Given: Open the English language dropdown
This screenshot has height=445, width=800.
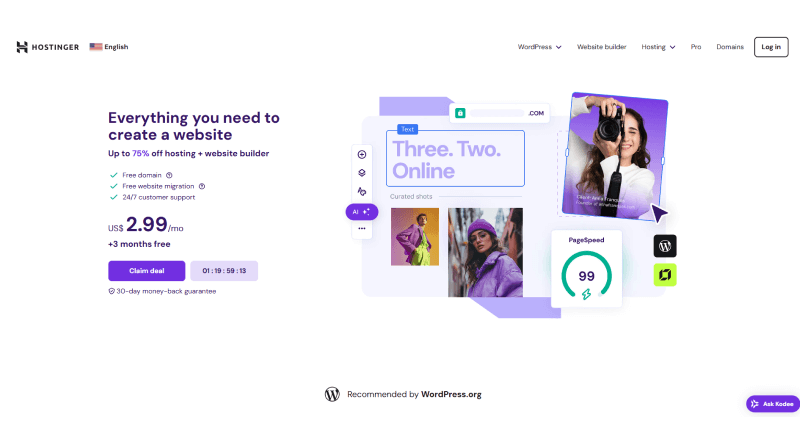Looking at the screenshot, I should 109,46.
